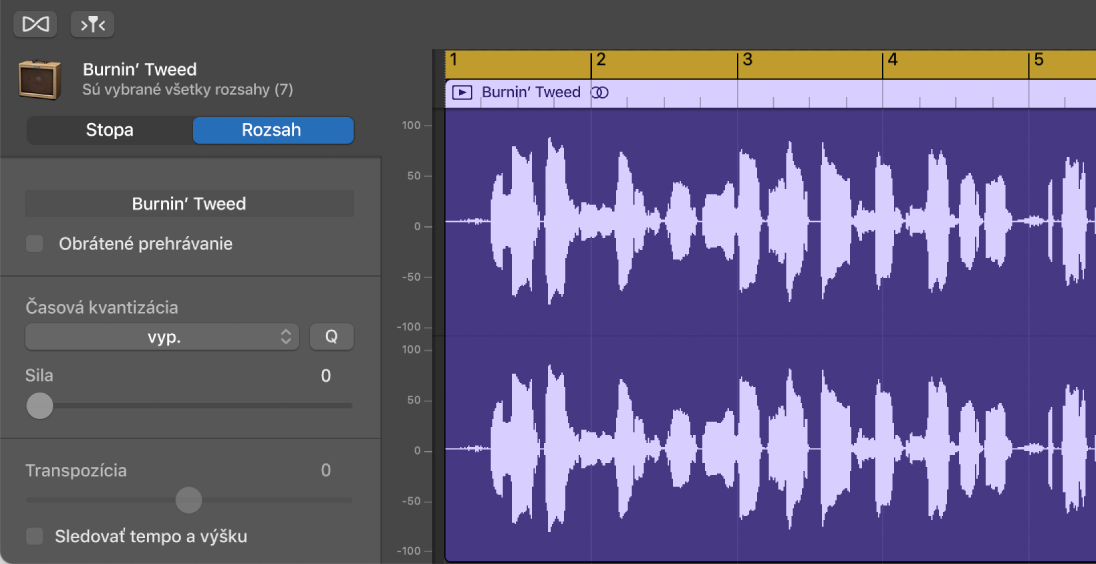Select the Rozsah tab

point(272,131)
